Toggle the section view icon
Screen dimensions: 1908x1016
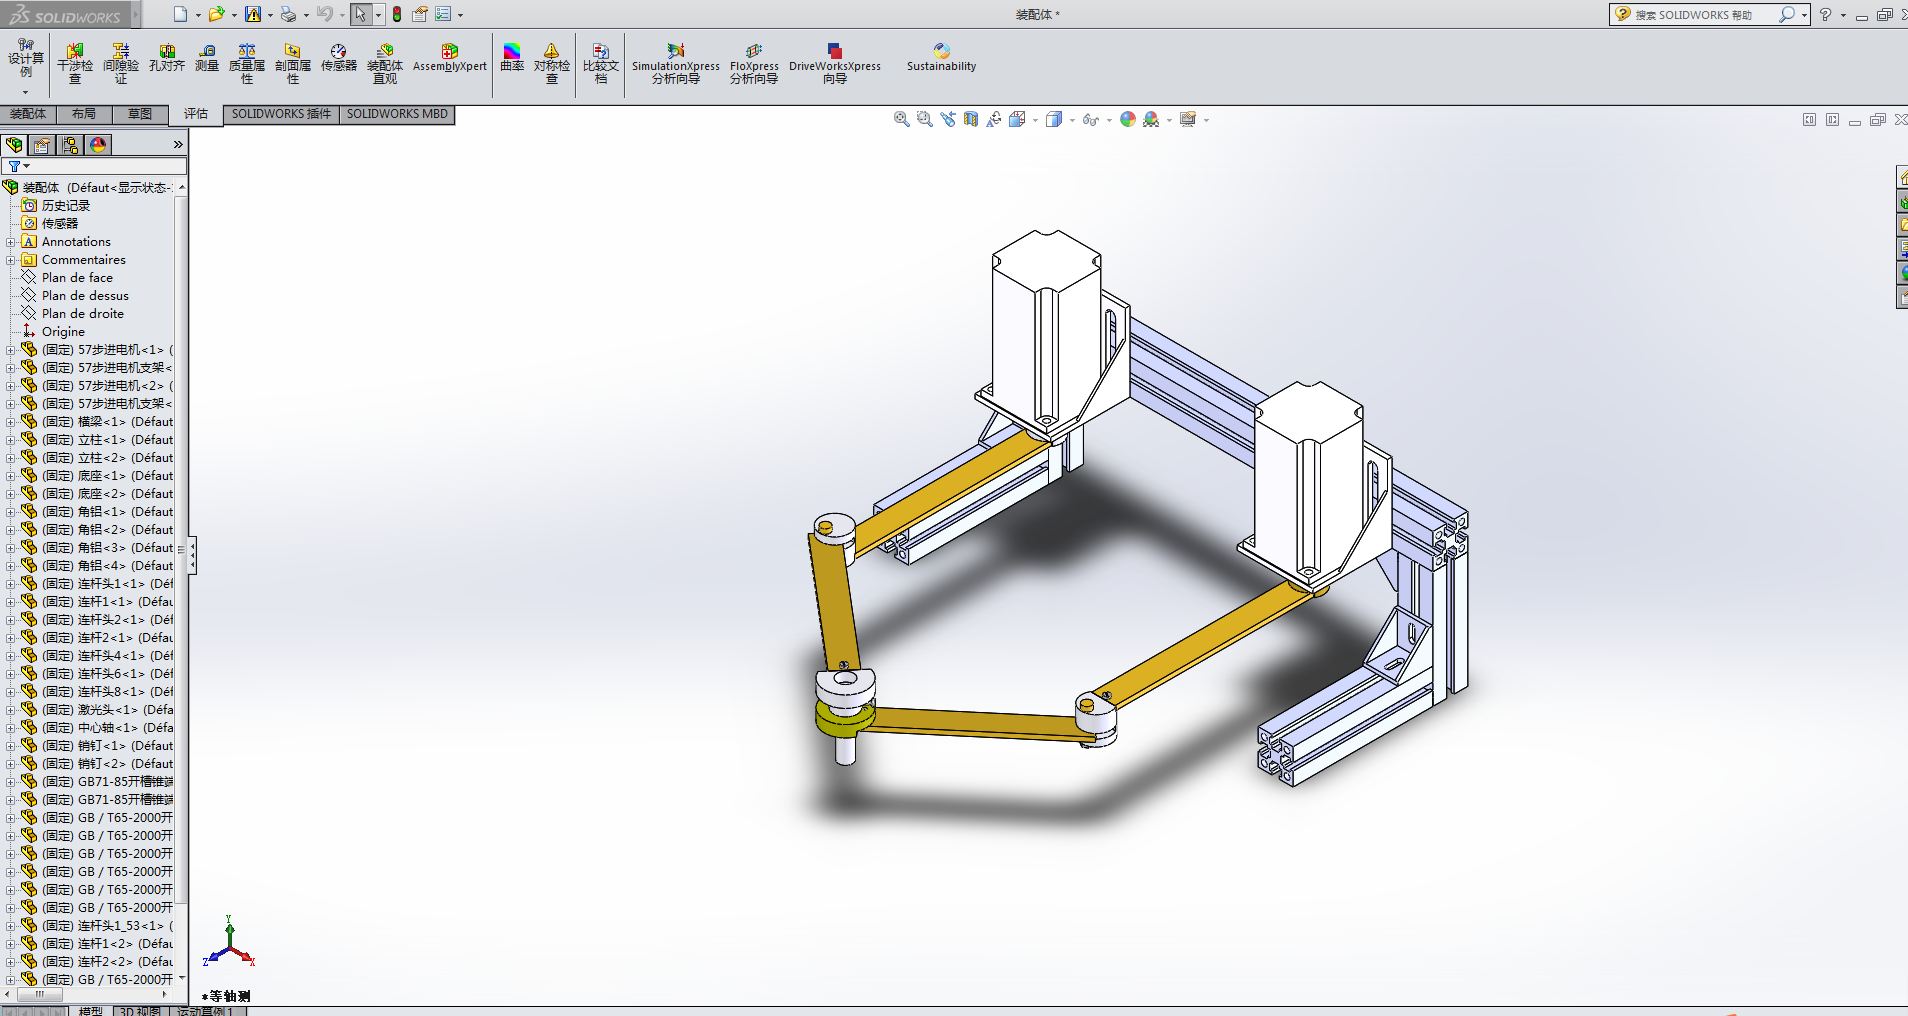[971, 120]
